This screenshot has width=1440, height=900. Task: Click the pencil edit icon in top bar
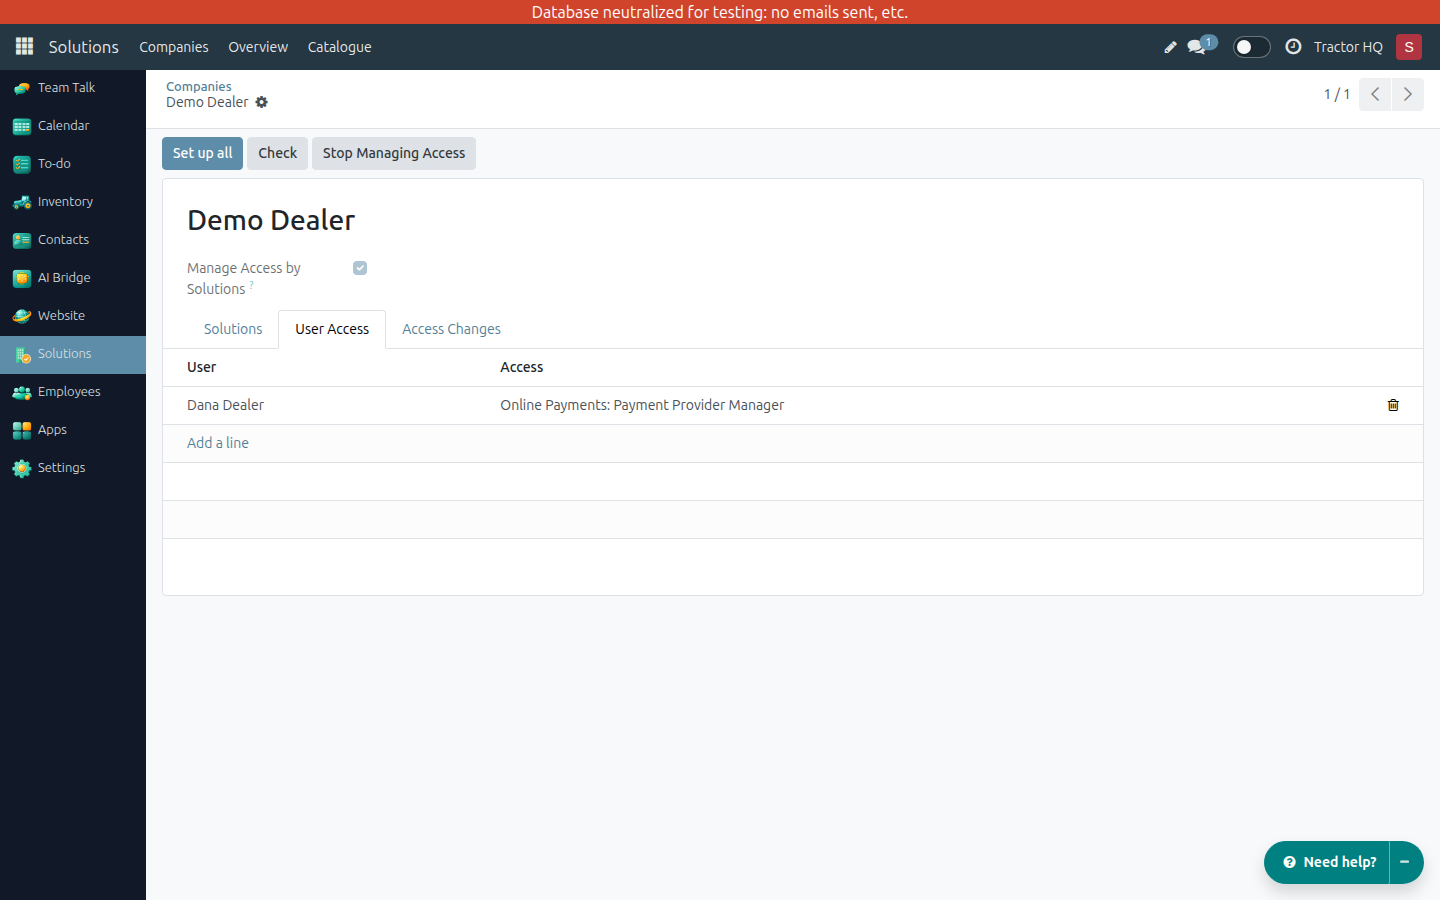click(1170, 47)
